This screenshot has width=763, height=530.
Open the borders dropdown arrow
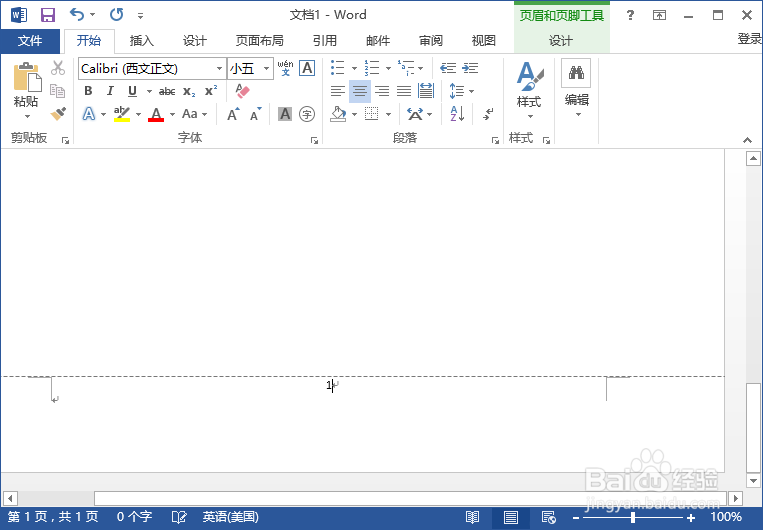click(388, 114)
